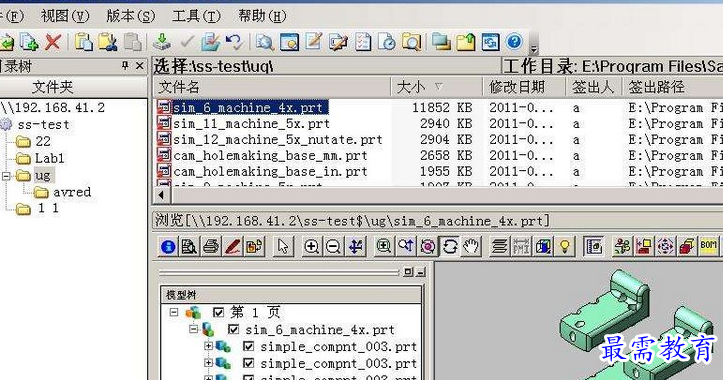Click the 签出路径 column header
The height and width of the screenshot is (380, 723).
click(672, 87)
